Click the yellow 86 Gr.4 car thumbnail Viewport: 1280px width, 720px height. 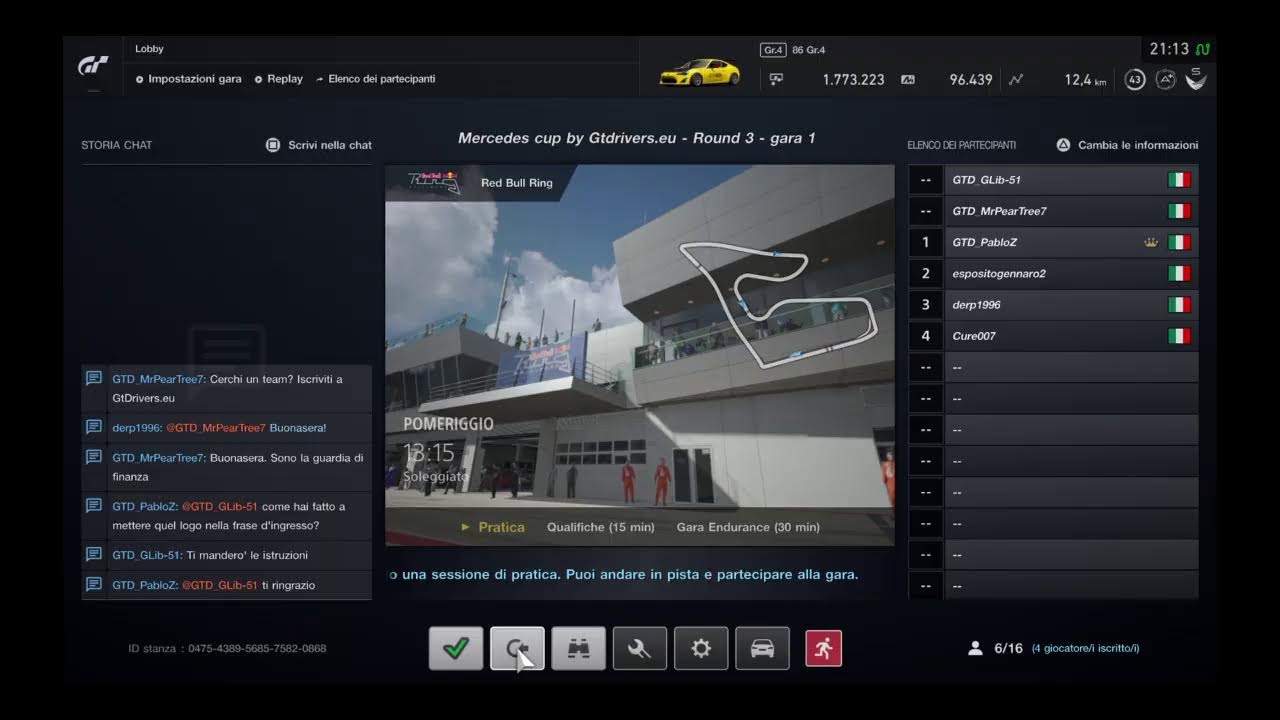700,72
